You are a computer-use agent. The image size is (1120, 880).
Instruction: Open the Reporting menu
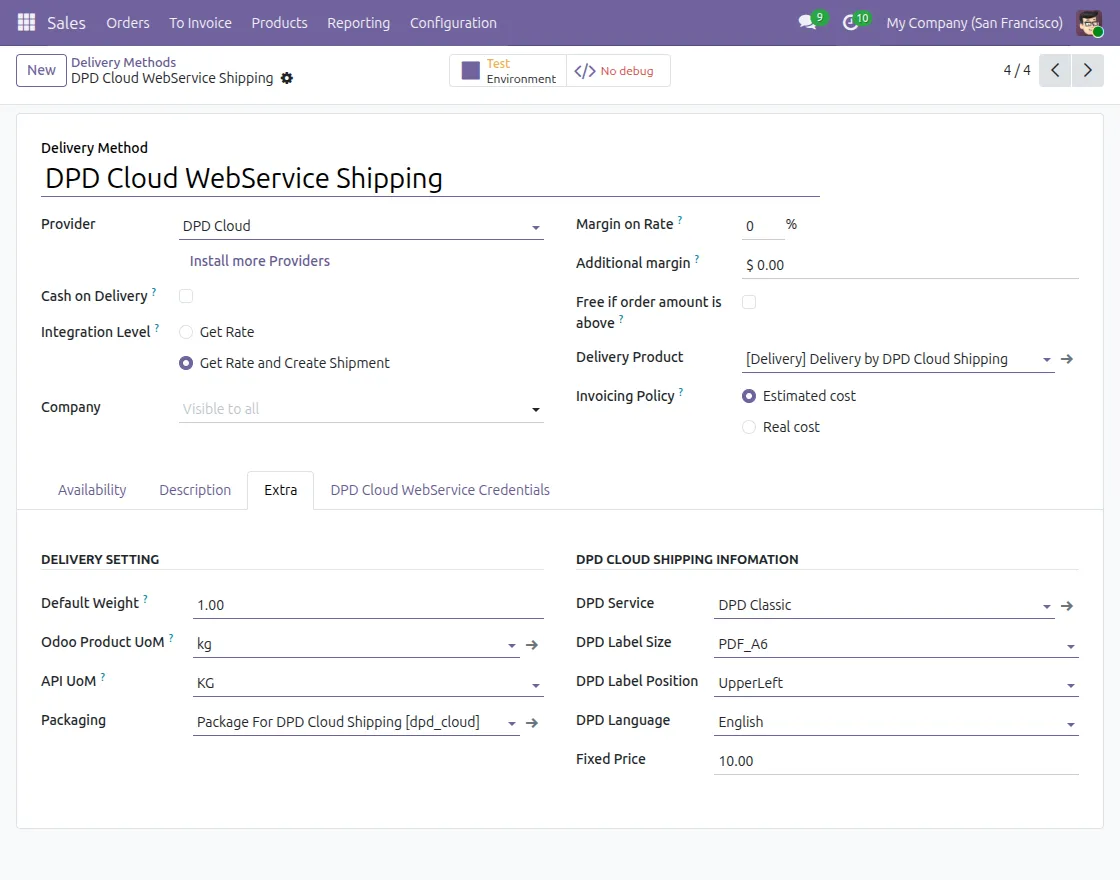pyautogui.click(x=358, y=22)
